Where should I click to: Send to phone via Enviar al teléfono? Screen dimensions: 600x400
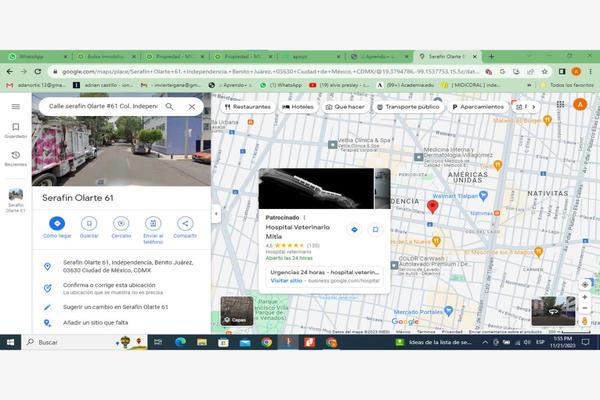pos(153,224)
